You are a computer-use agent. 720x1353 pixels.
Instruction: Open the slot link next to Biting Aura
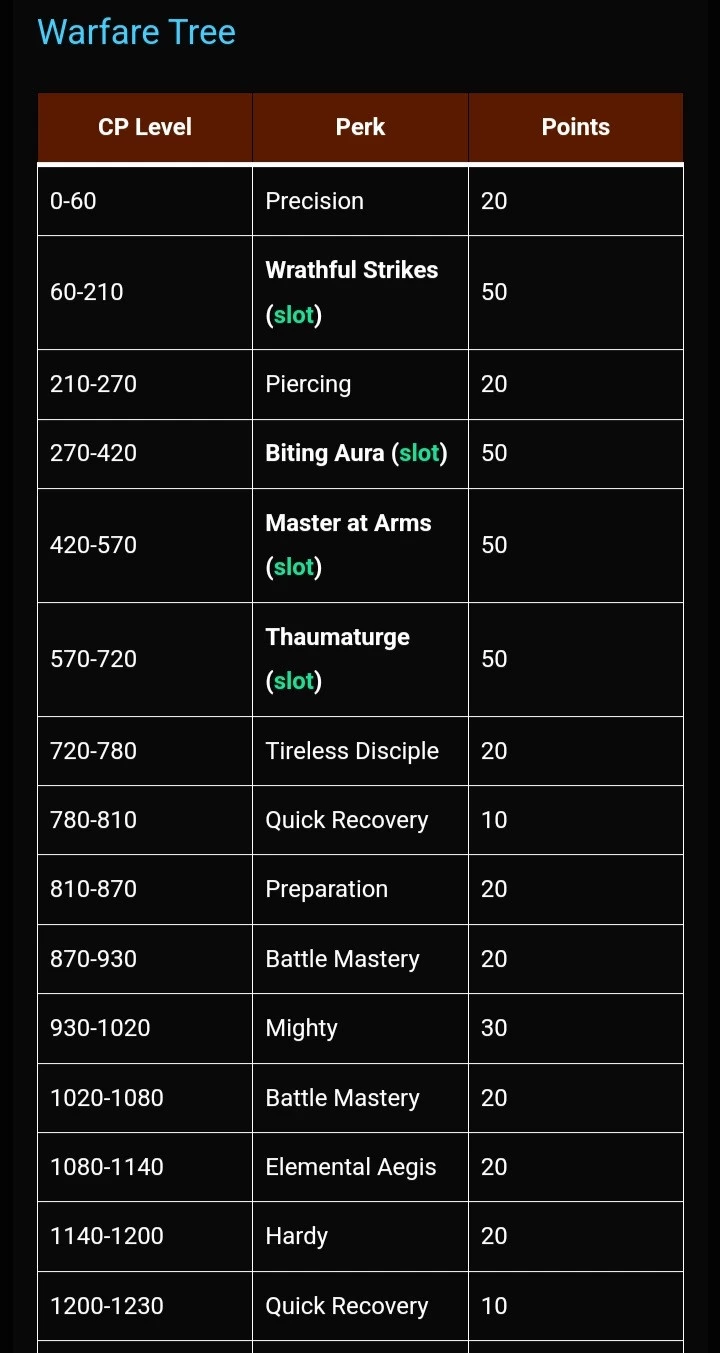tap(419, 453)
